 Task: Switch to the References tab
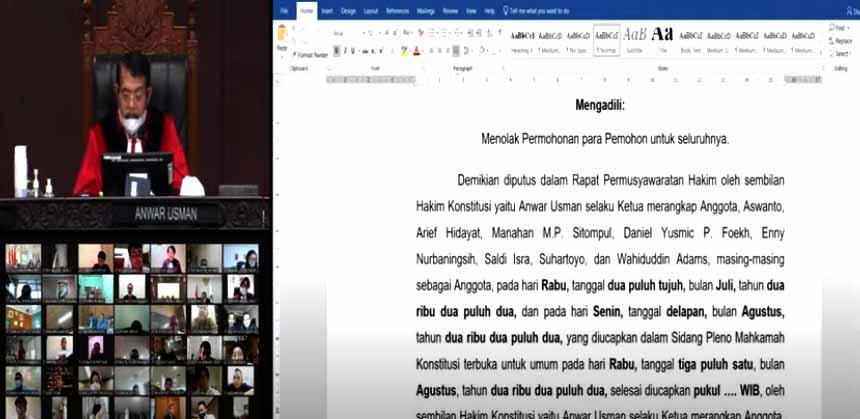point(397,10)
